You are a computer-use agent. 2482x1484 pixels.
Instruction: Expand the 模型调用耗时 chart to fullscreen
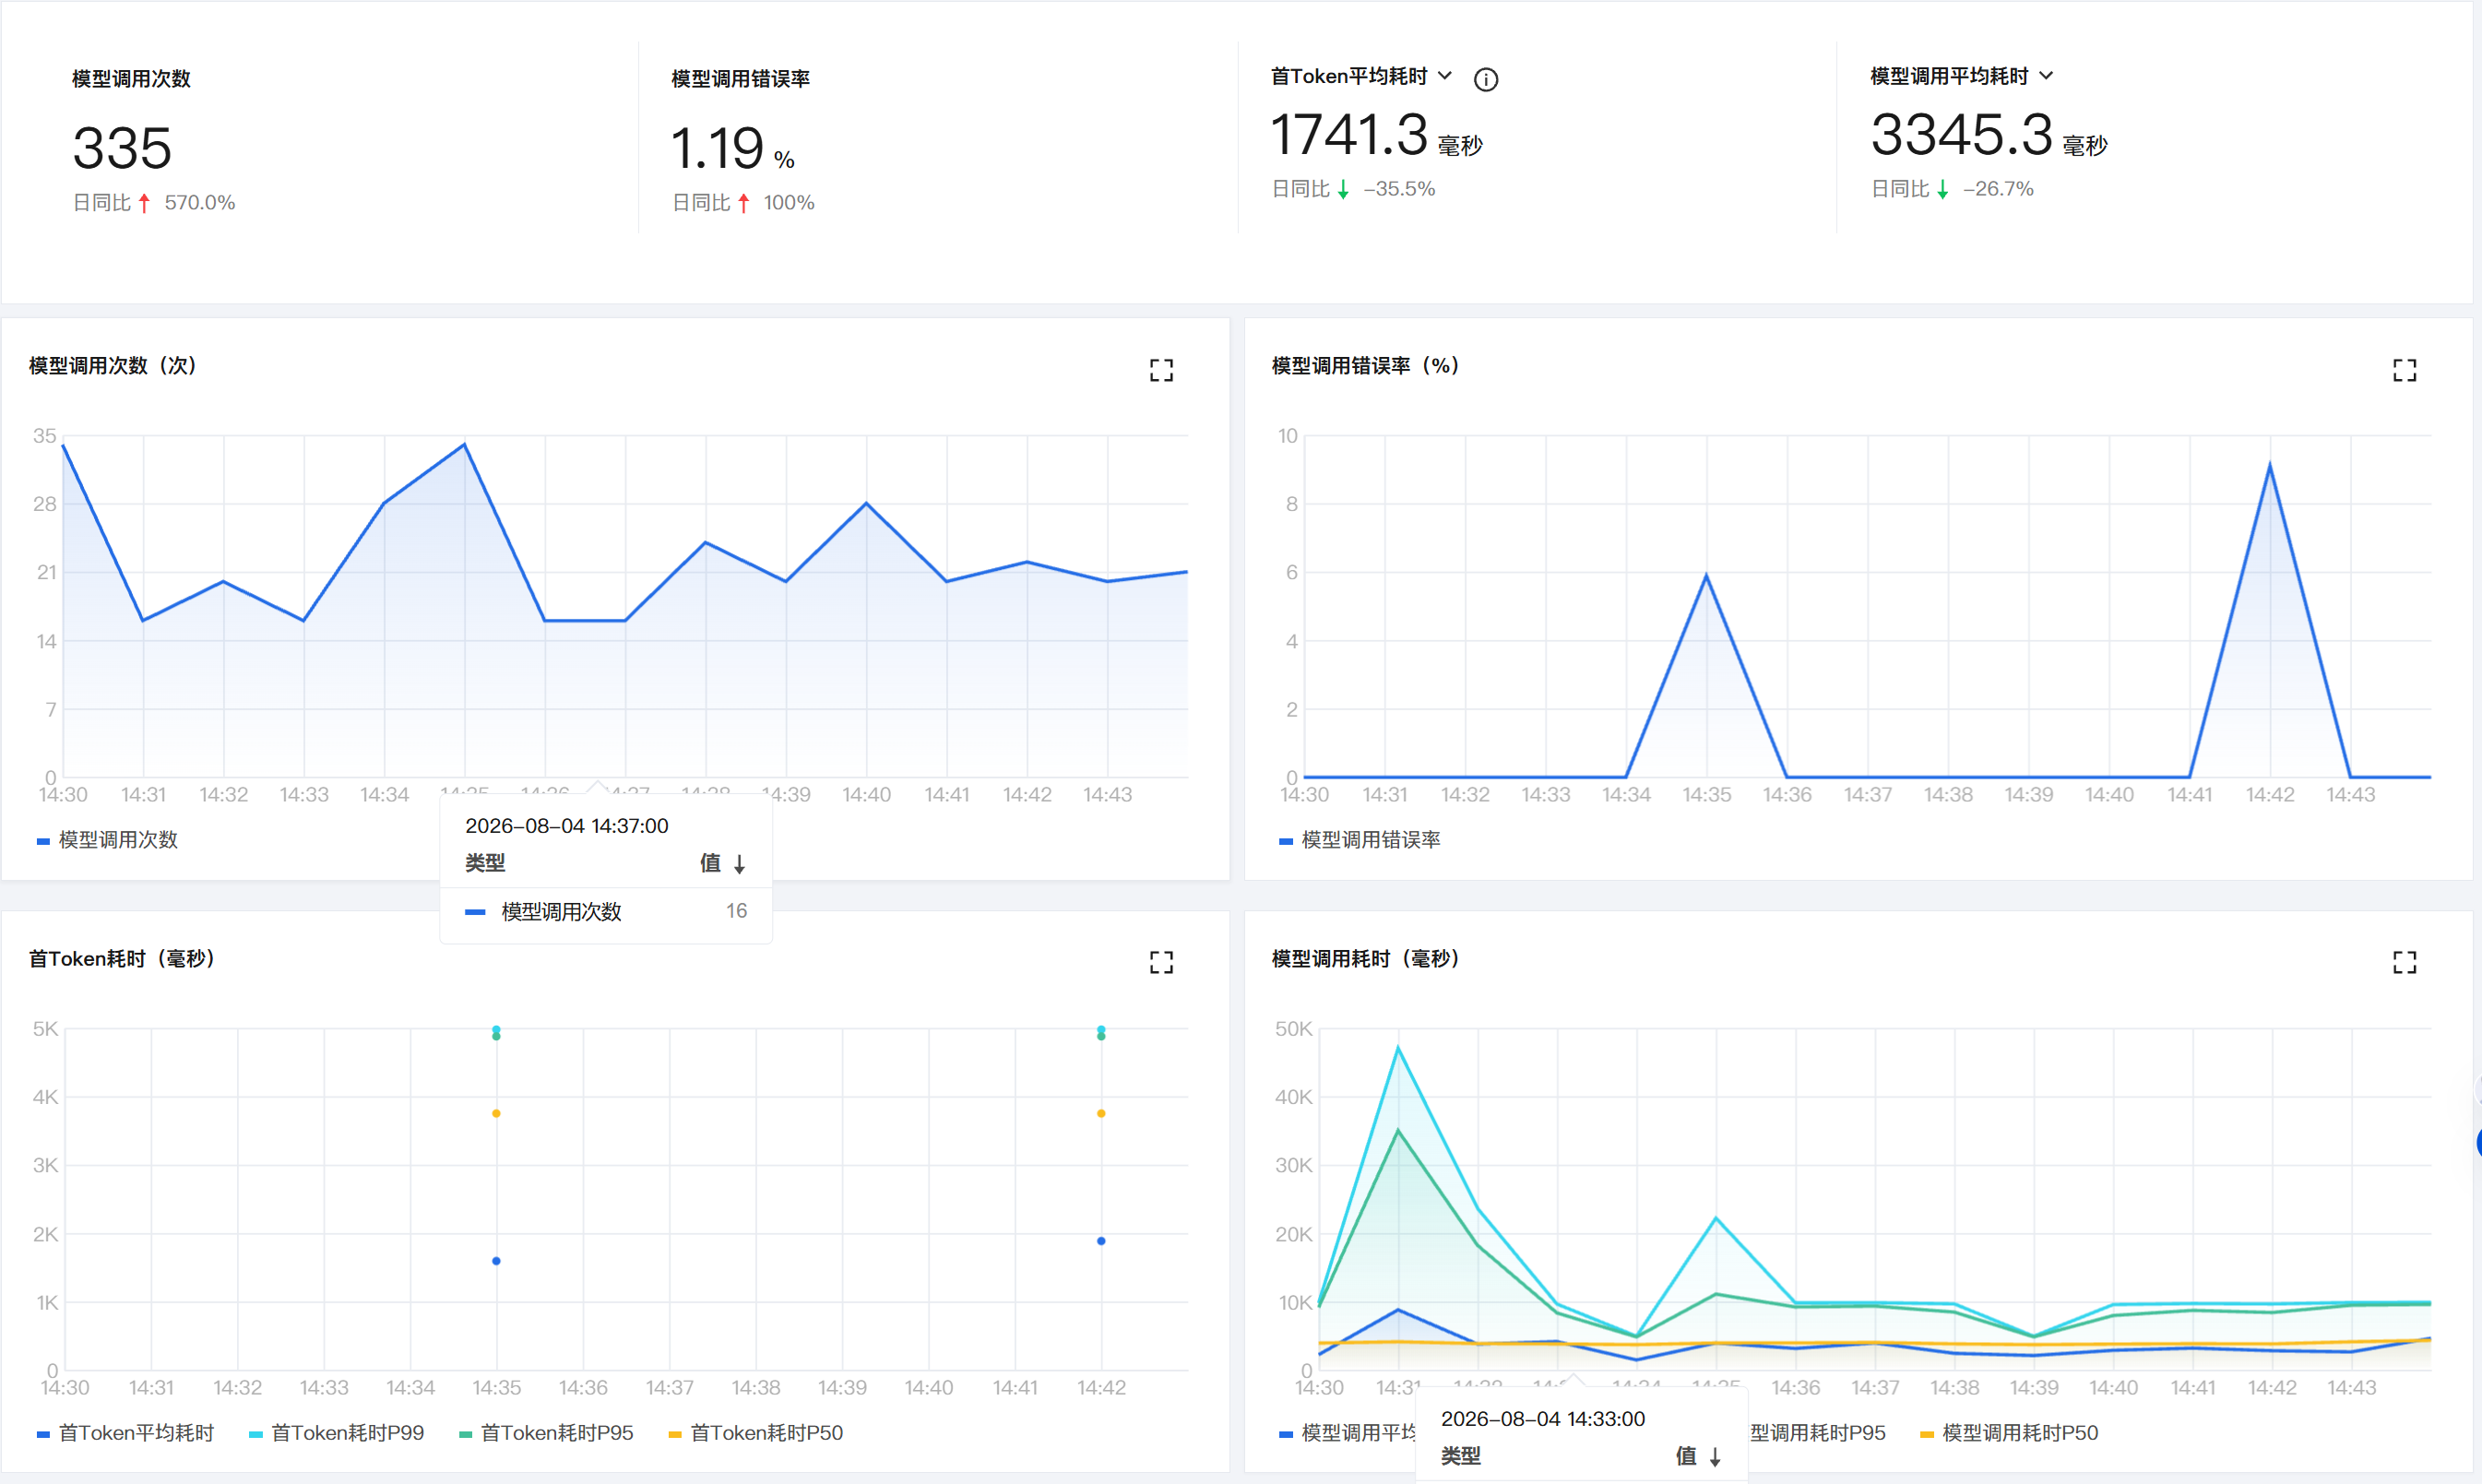pyautogui.click(x=2404, y=962)
